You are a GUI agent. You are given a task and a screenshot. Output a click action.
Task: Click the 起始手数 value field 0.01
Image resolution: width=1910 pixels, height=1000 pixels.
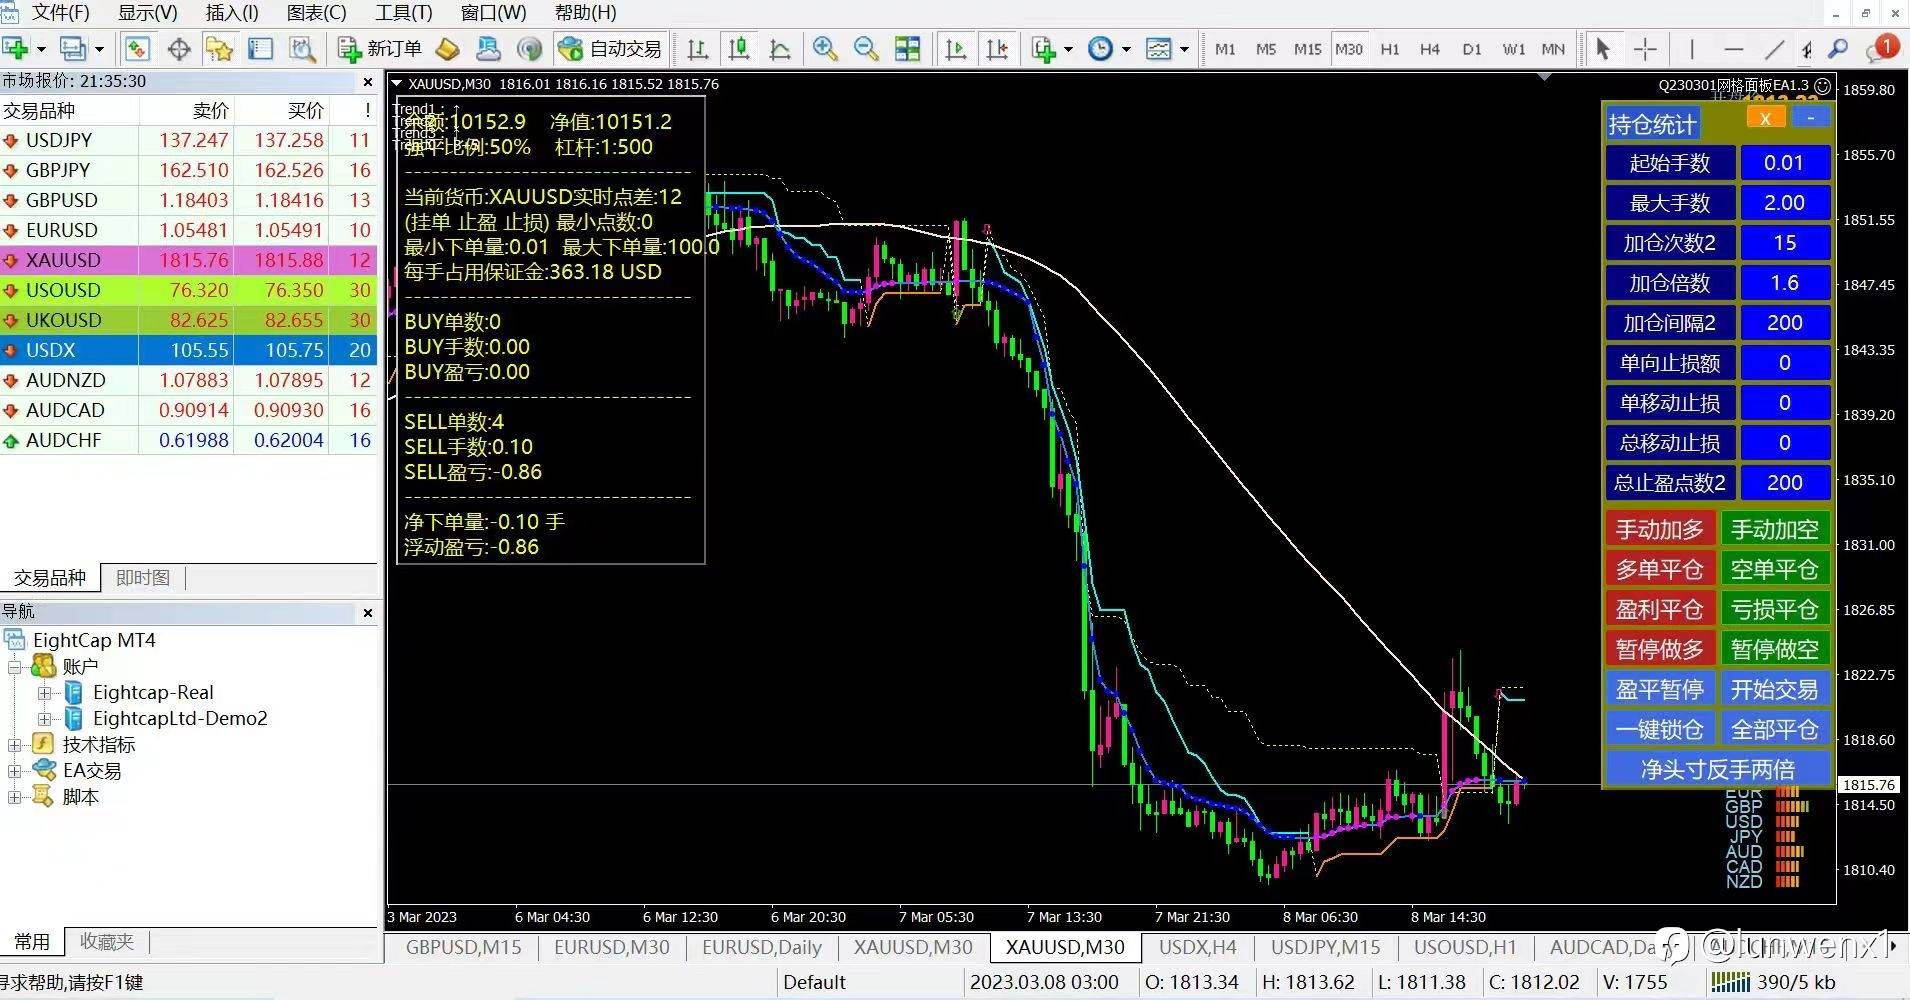(x=1785, y=163)
